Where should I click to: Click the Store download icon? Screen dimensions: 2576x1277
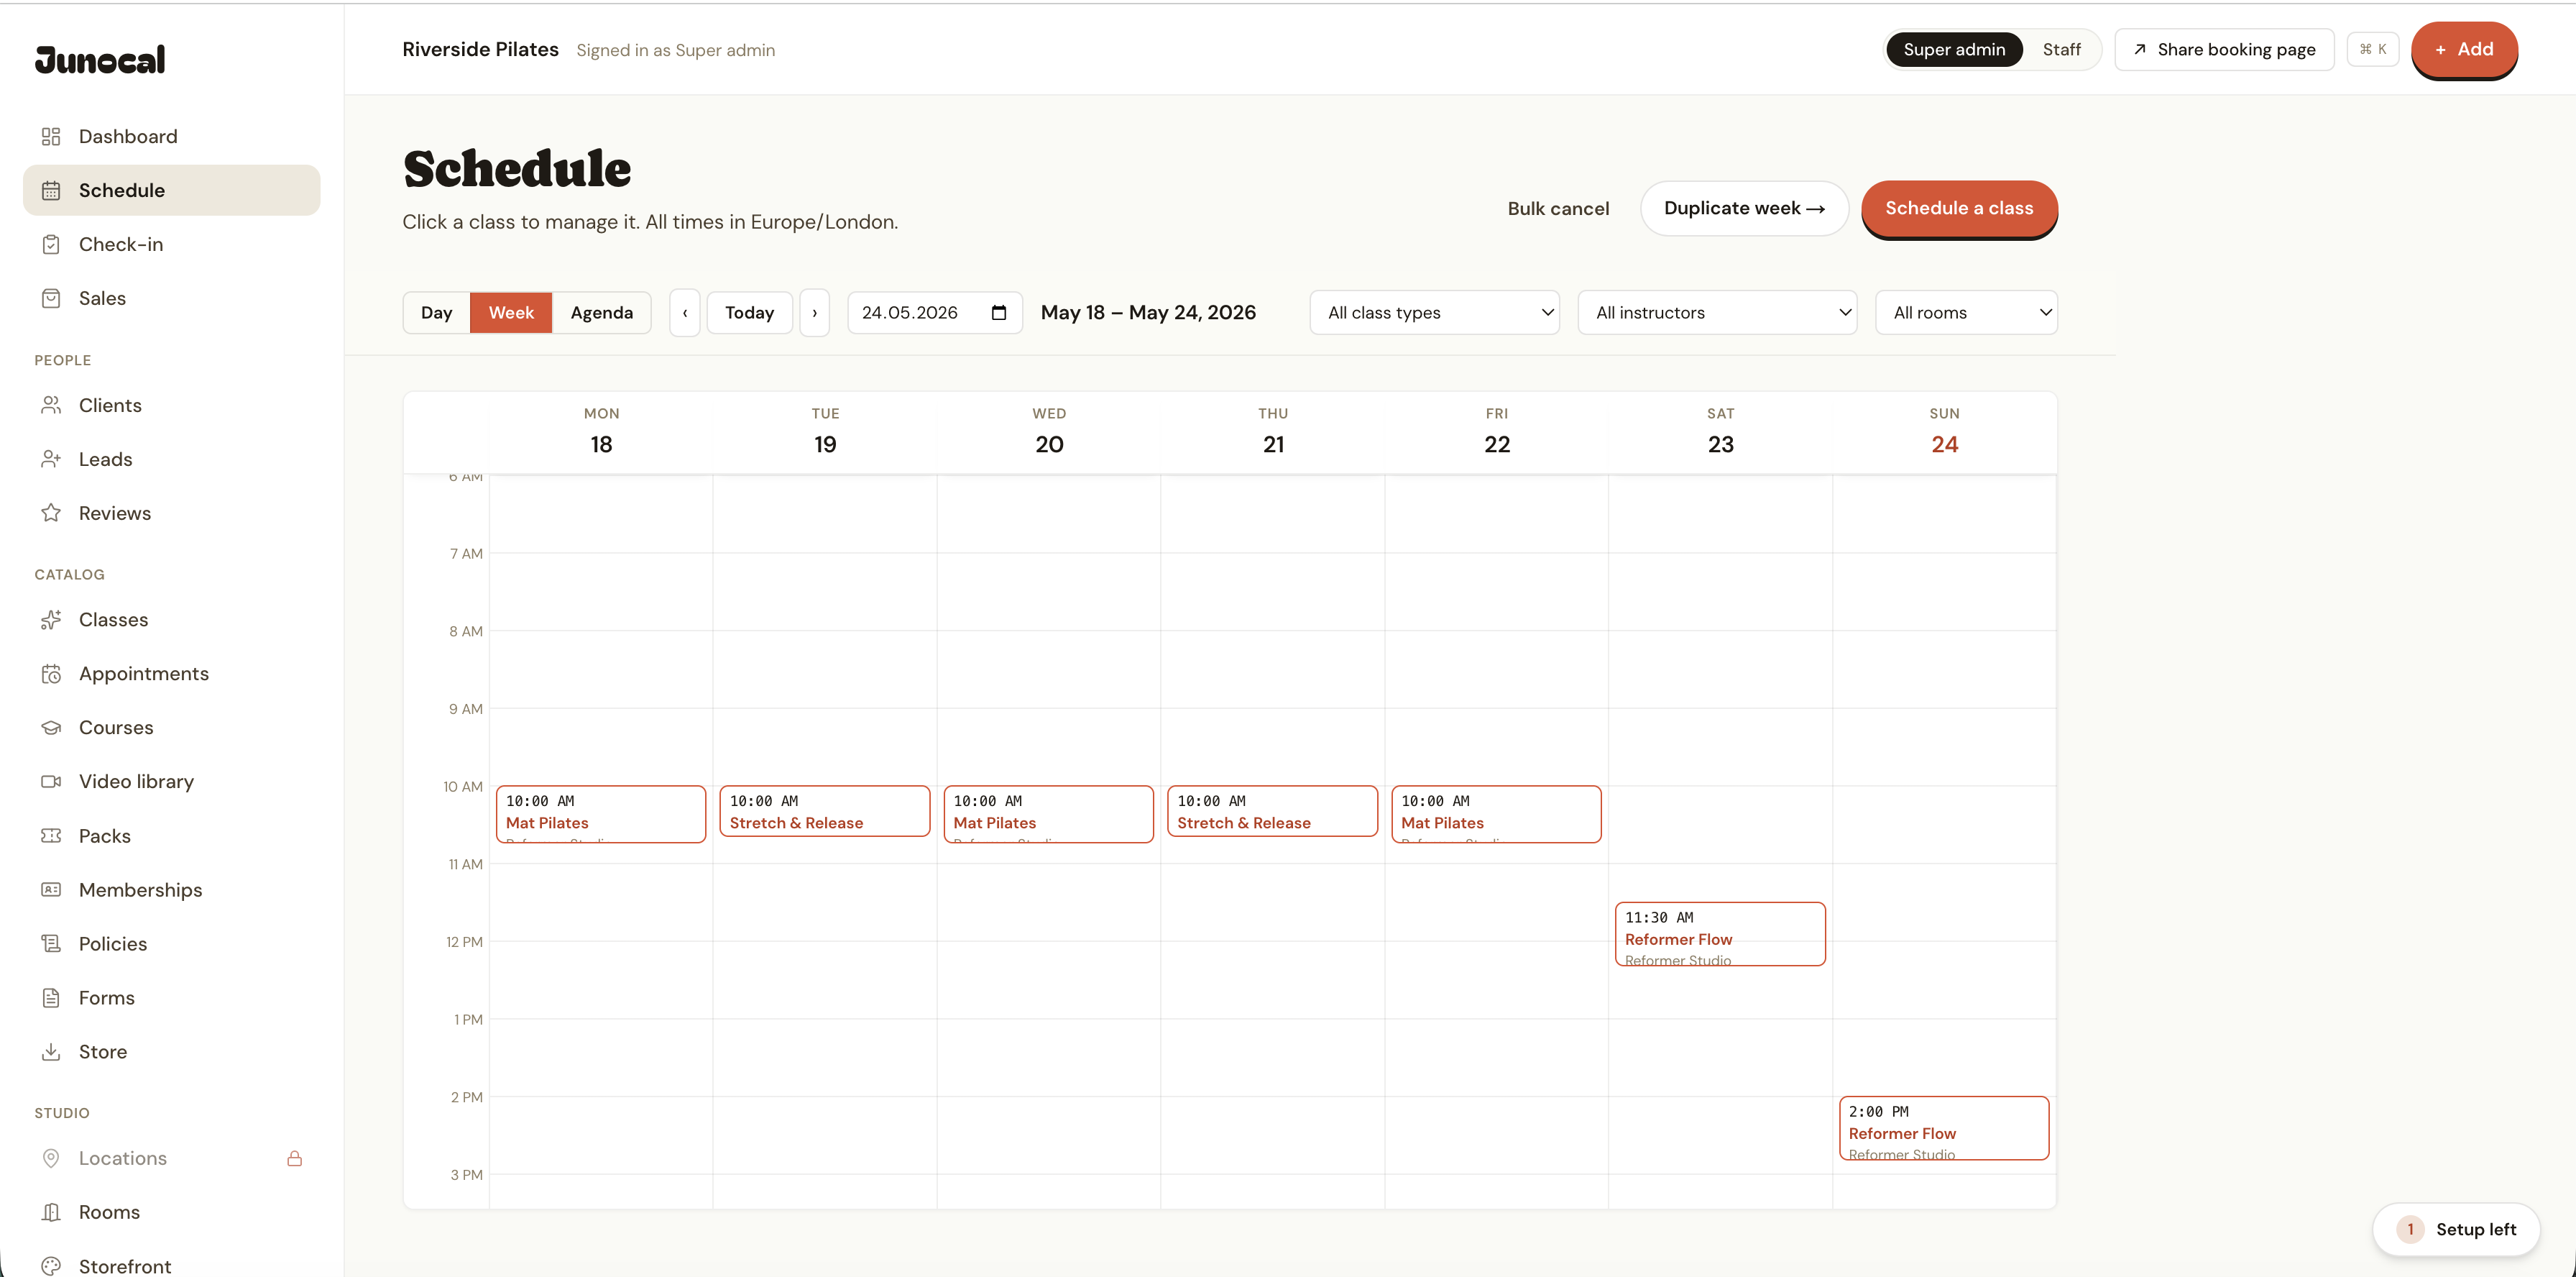point(51,1052)
